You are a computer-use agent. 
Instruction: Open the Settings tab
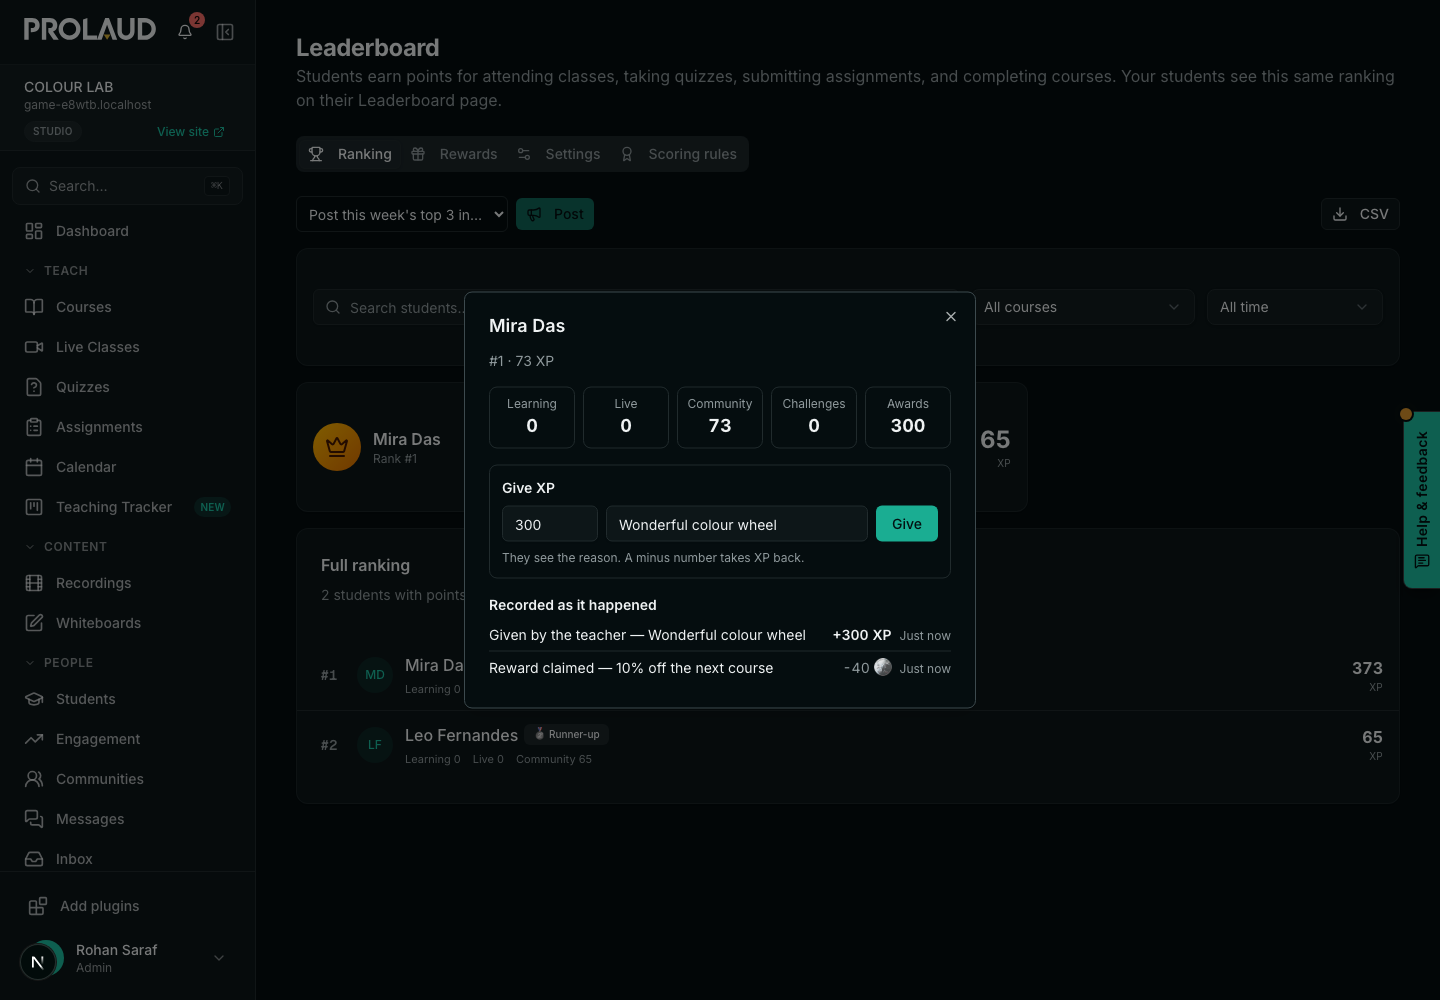(559, 154)
